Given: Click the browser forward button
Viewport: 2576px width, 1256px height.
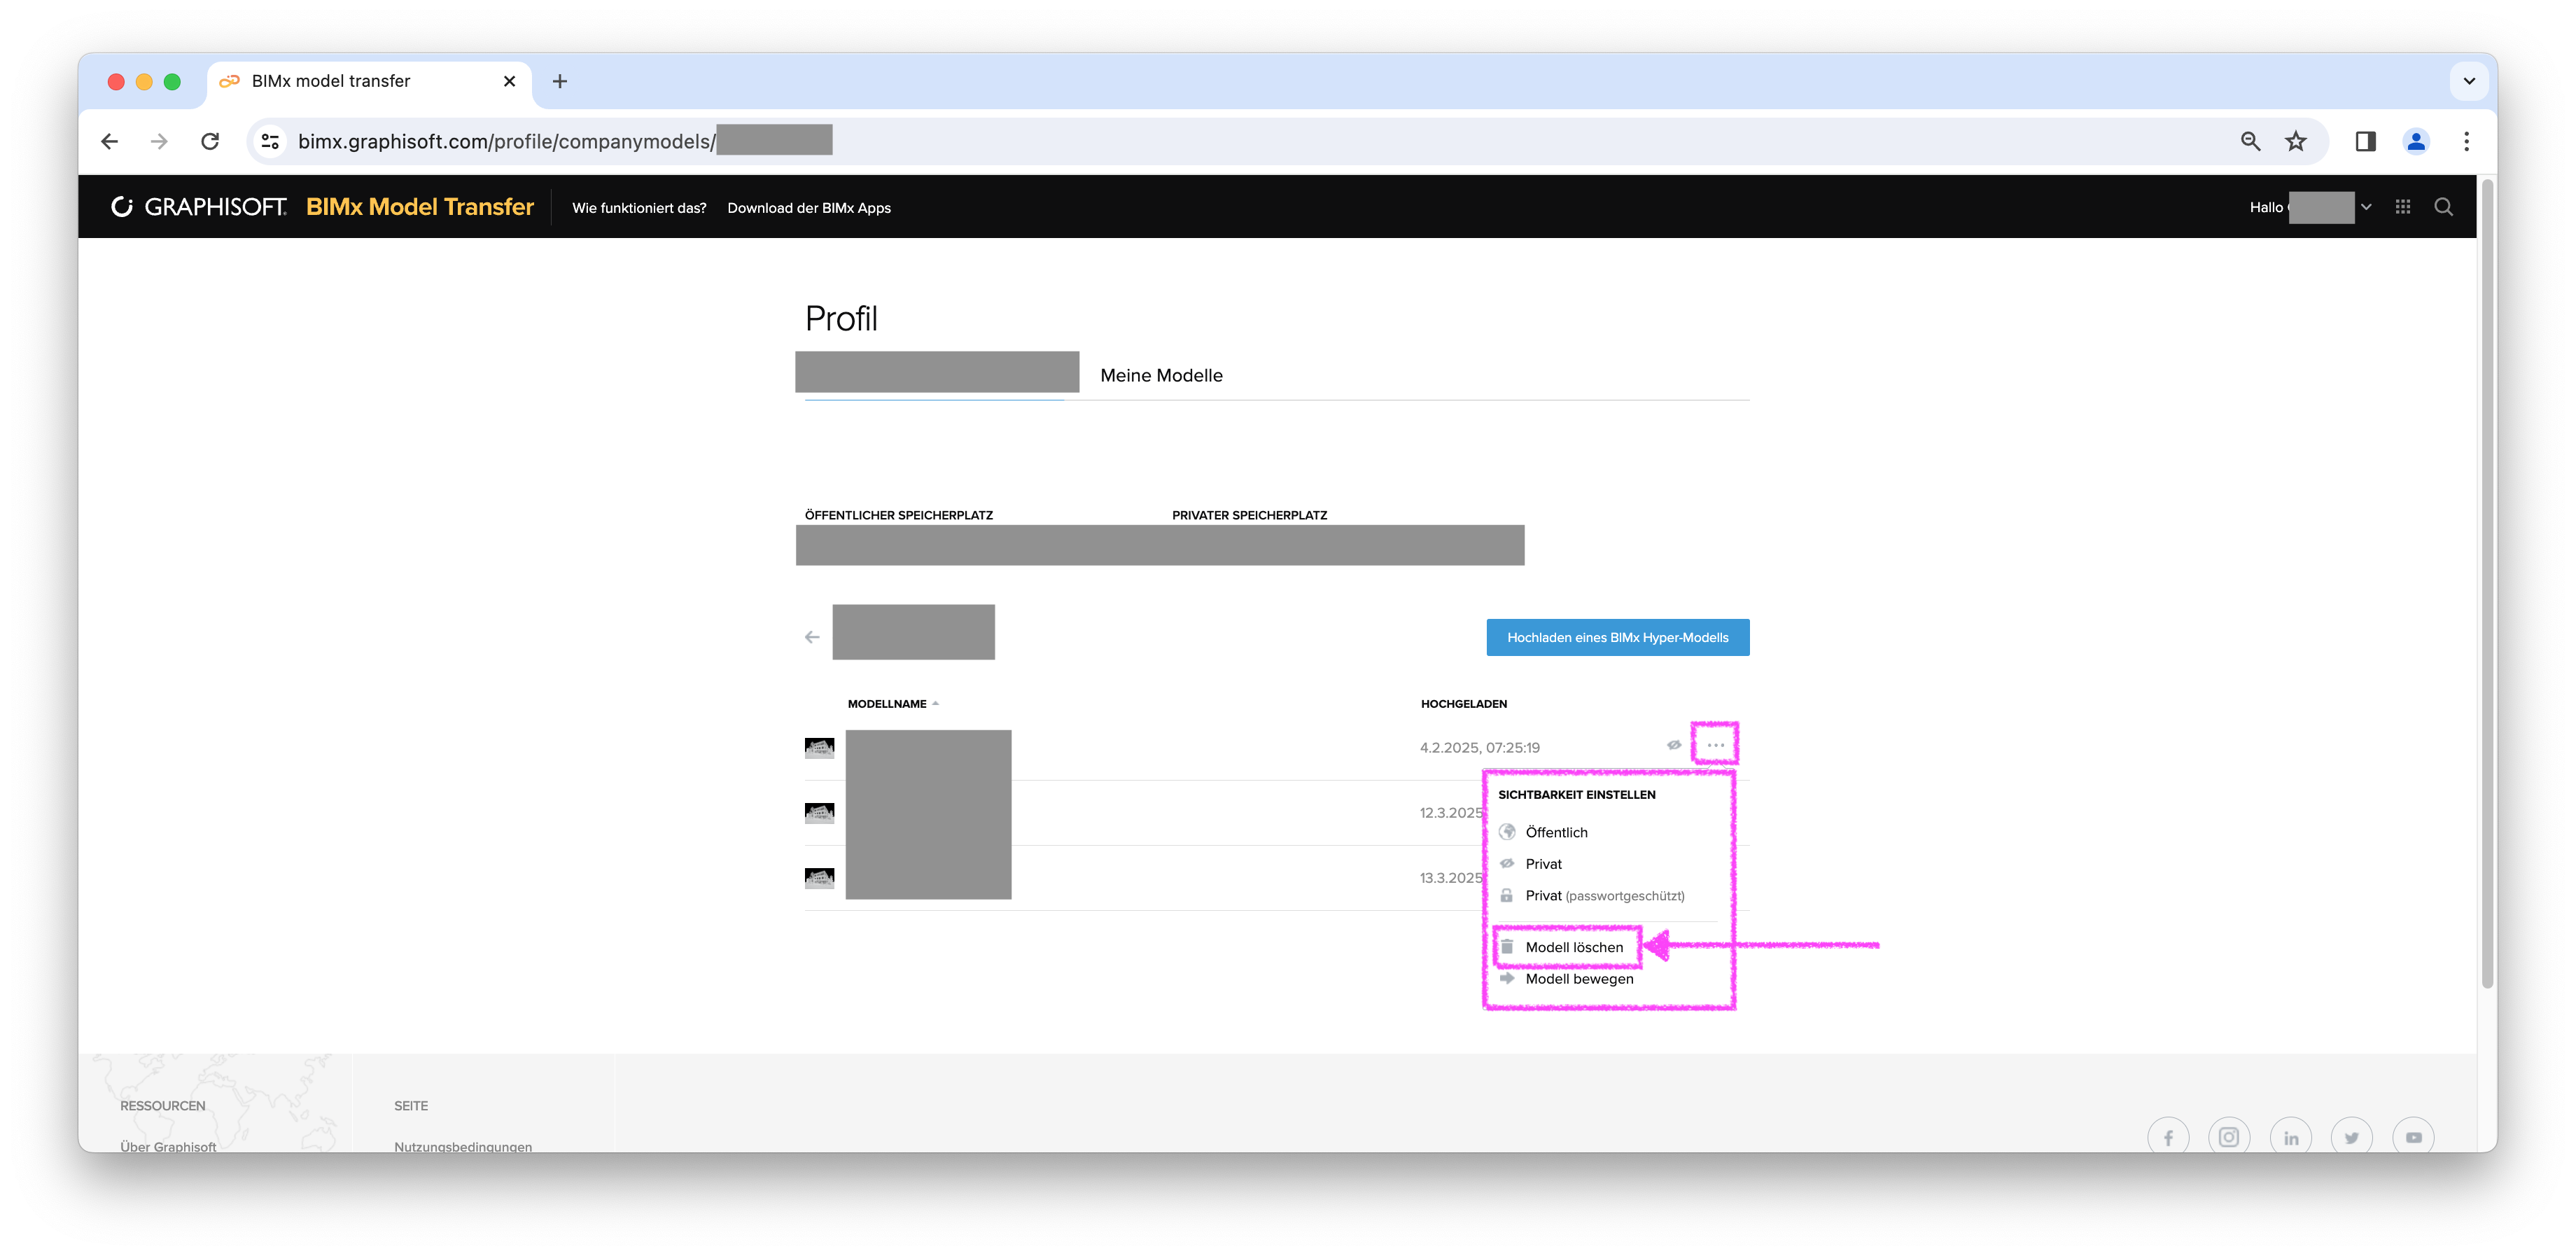Looking at the screenshot, I should coord(159,141).
